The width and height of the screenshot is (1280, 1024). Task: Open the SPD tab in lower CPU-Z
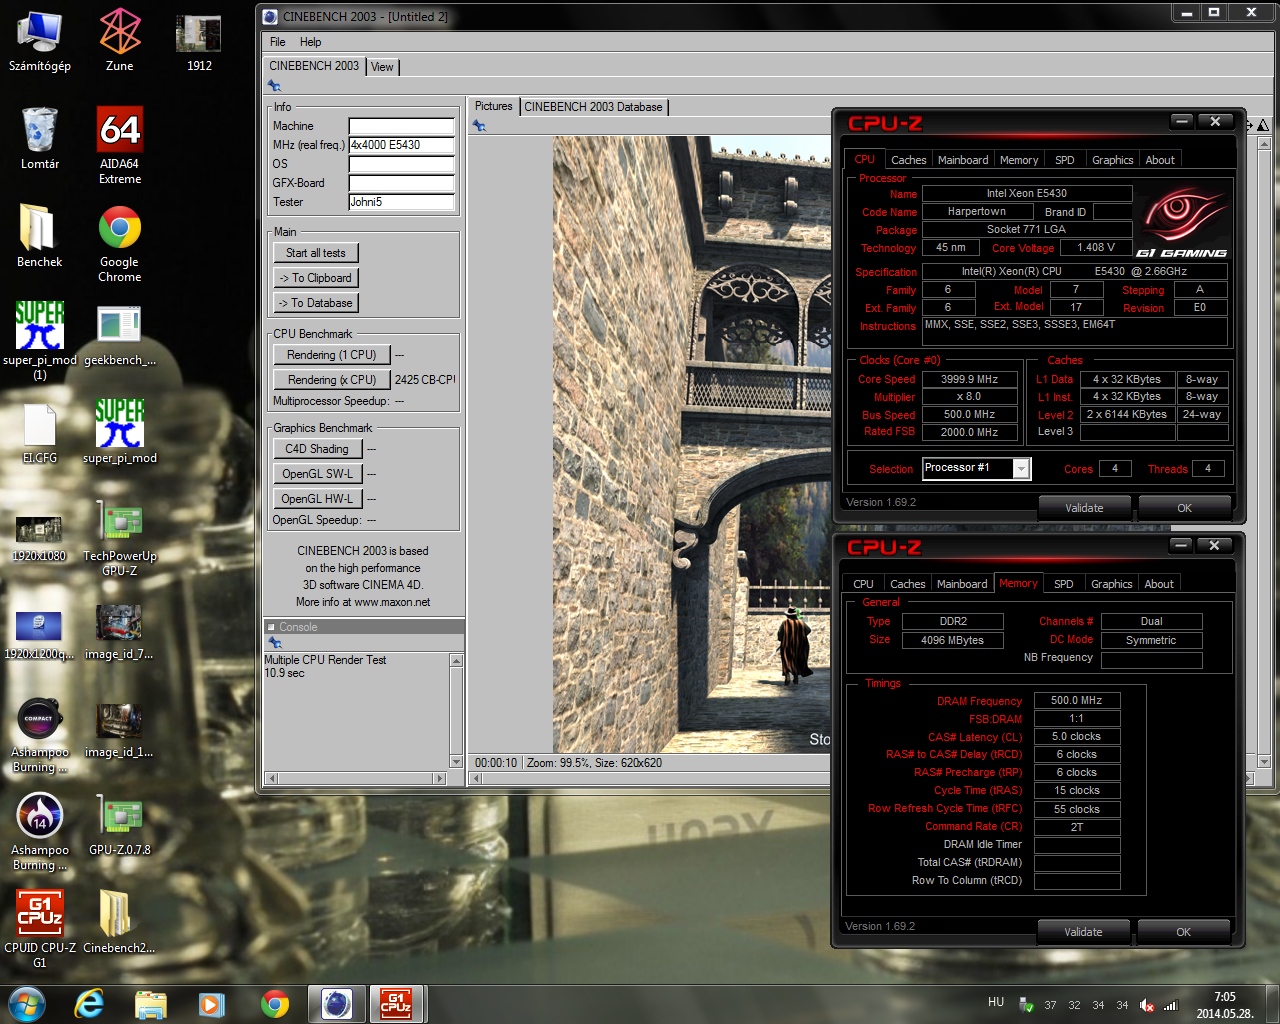tap(1064, 584)
